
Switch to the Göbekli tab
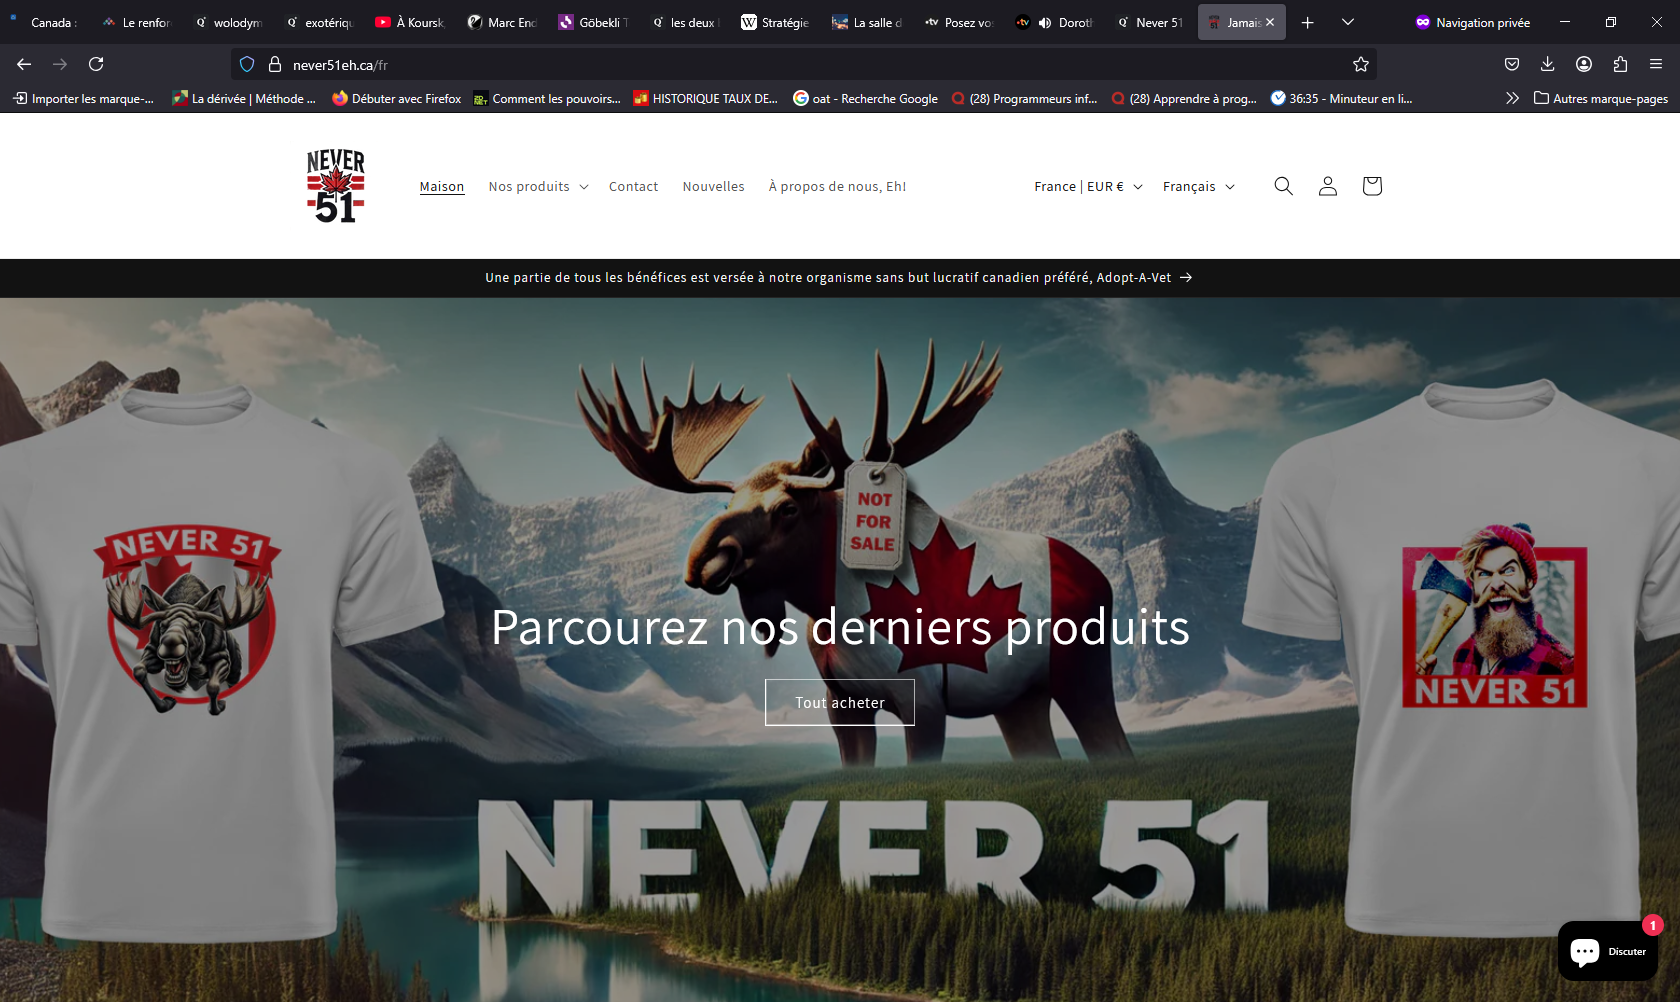pos(594,22)
